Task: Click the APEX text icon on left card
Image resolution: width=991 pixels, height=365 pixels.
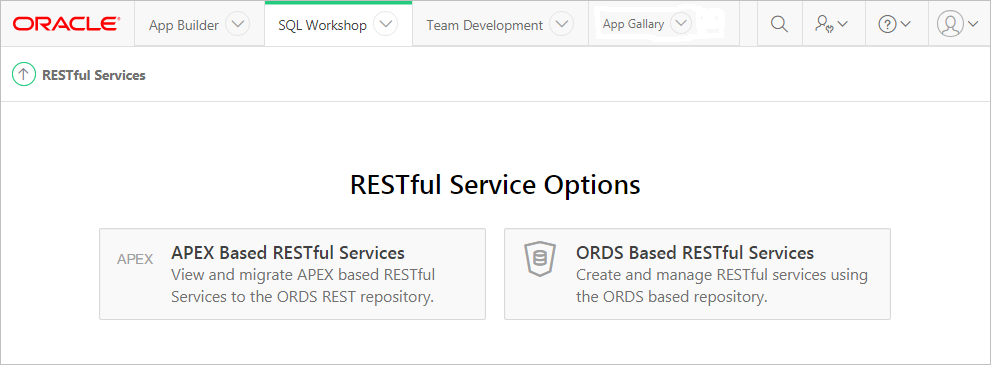Action: (135, 259)
